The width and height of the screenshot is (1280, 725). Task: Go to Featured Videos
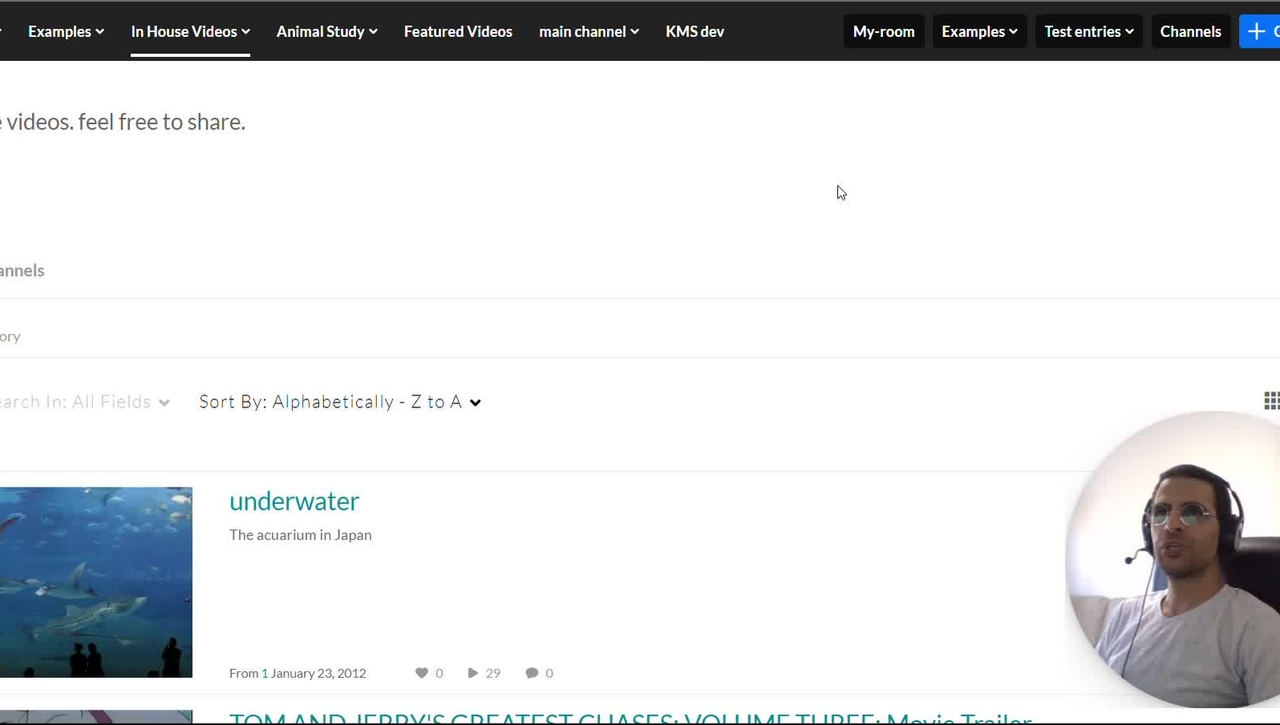(458, 31)
